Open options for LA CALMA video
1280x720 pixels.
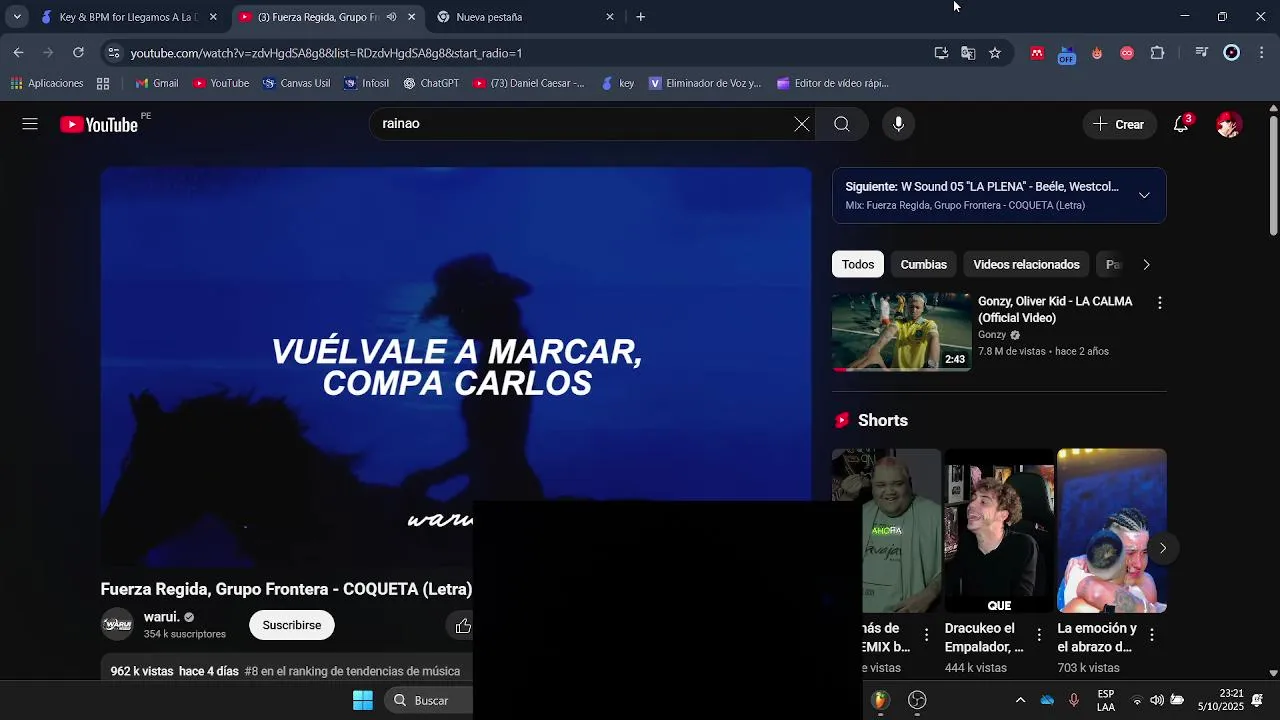click(x=1159, y=302)
